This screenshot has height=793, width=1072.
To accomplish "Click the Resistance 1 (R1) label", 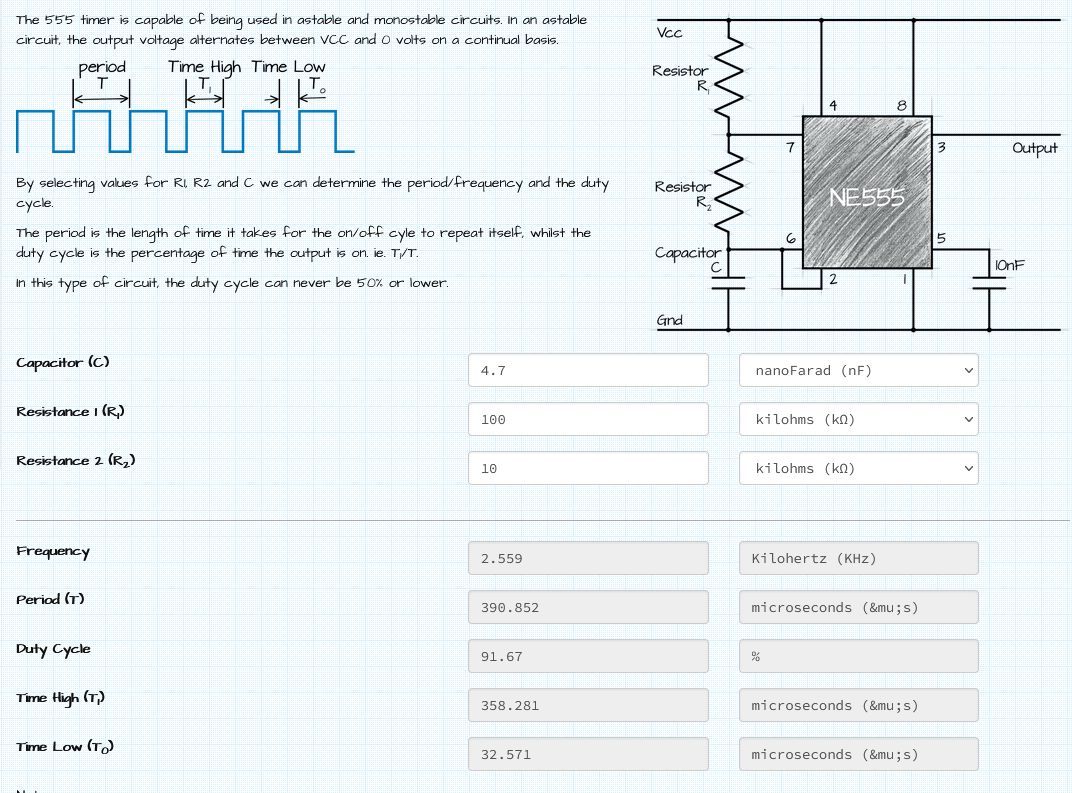I will tap(70, 412).
